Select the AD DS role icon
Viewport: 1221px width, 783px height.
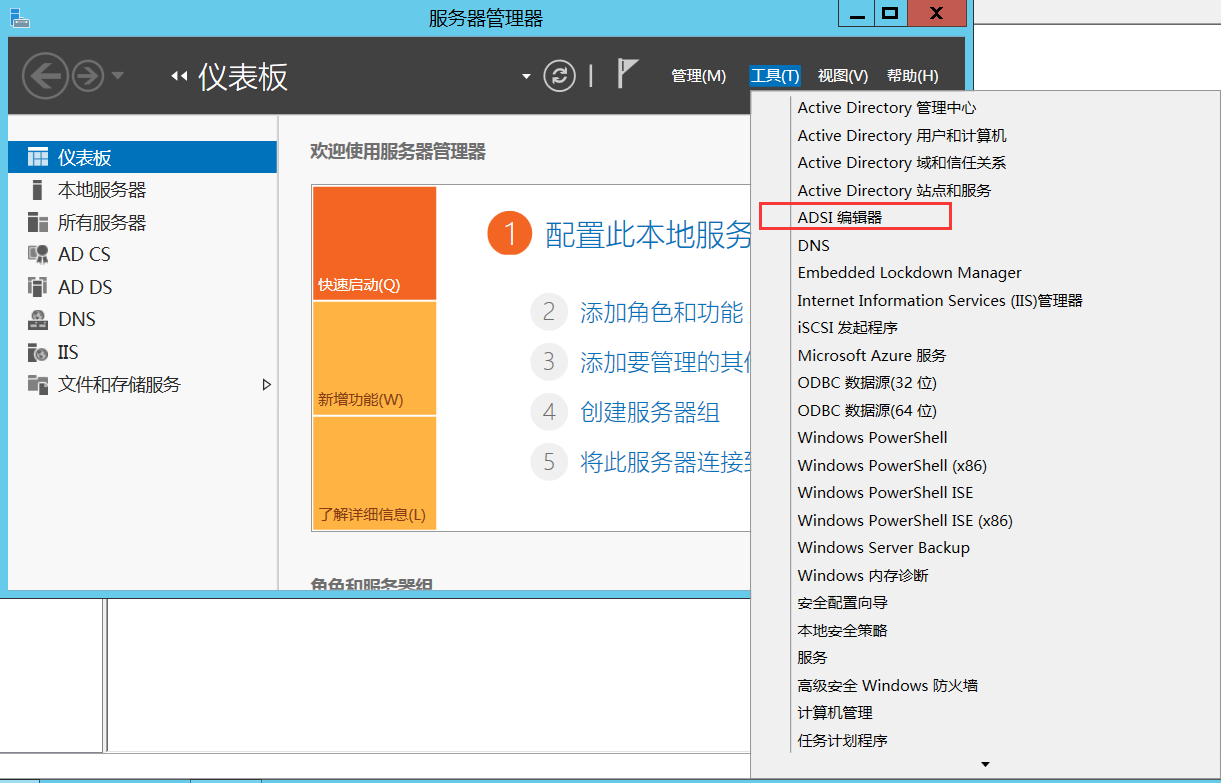[x=38, y=287]
